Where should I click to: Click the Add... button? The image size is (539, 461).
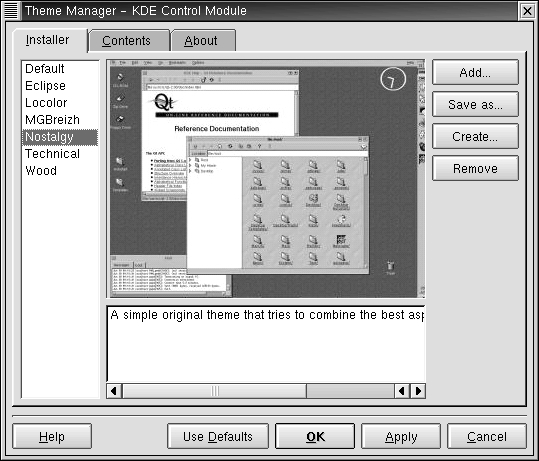coord(475,72)
